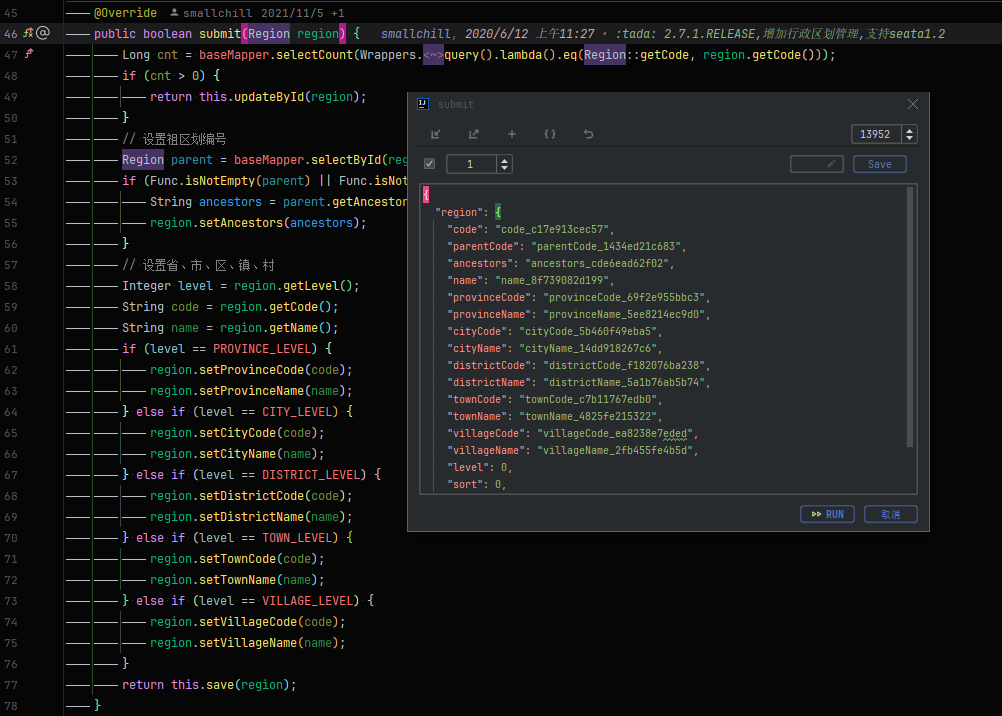Click the name field with pencil icon
1002x716 pixels.
(817, 164)
